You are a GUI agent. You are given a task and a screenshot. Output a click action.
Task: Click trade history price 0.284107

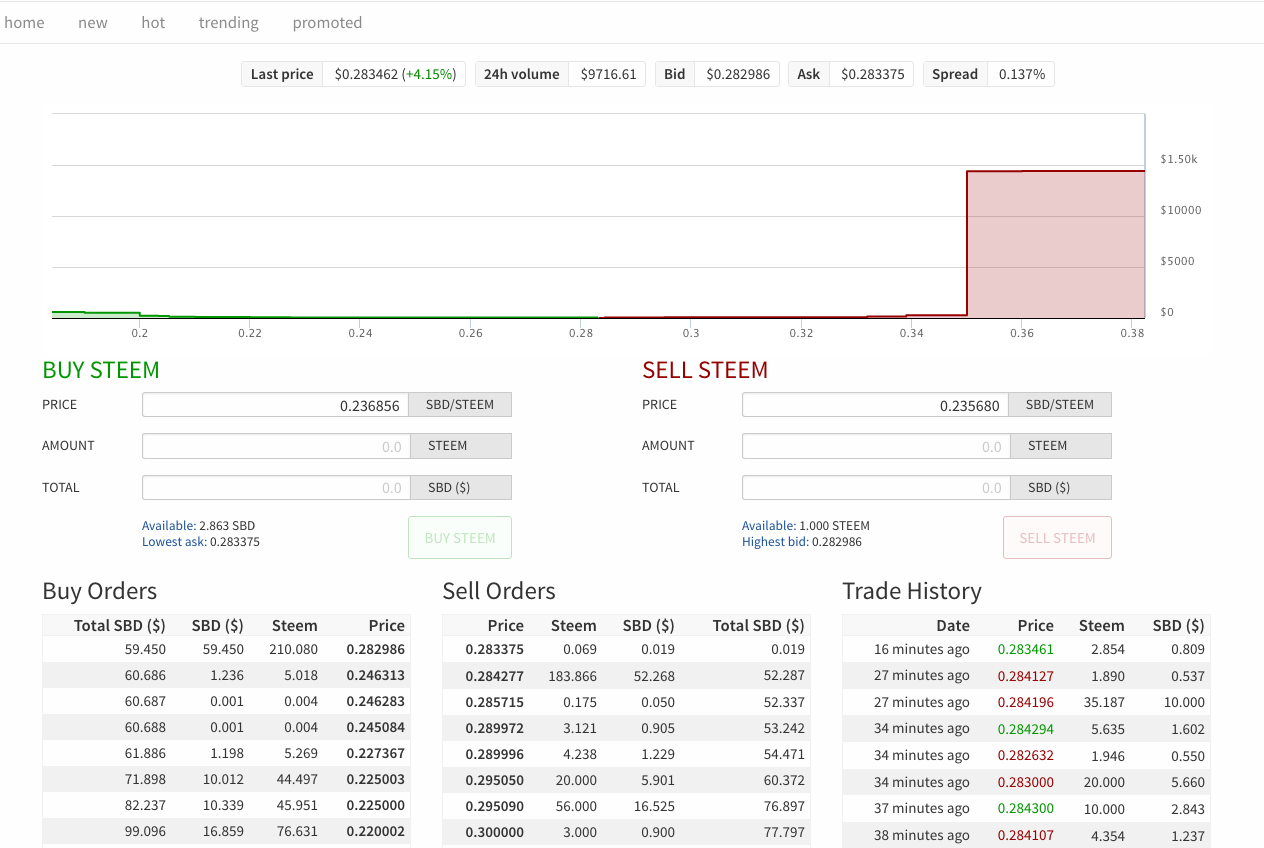click(x=1026, y=836)
